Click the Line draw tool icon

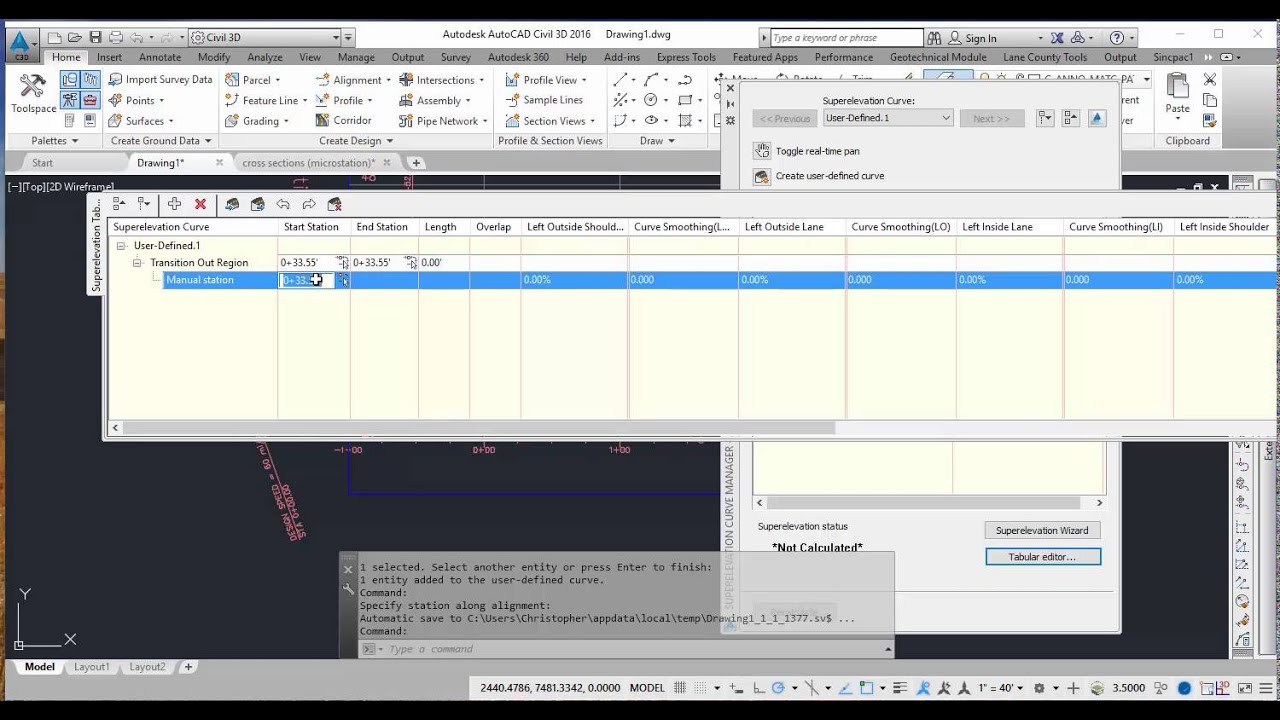[x=621, y=80]
